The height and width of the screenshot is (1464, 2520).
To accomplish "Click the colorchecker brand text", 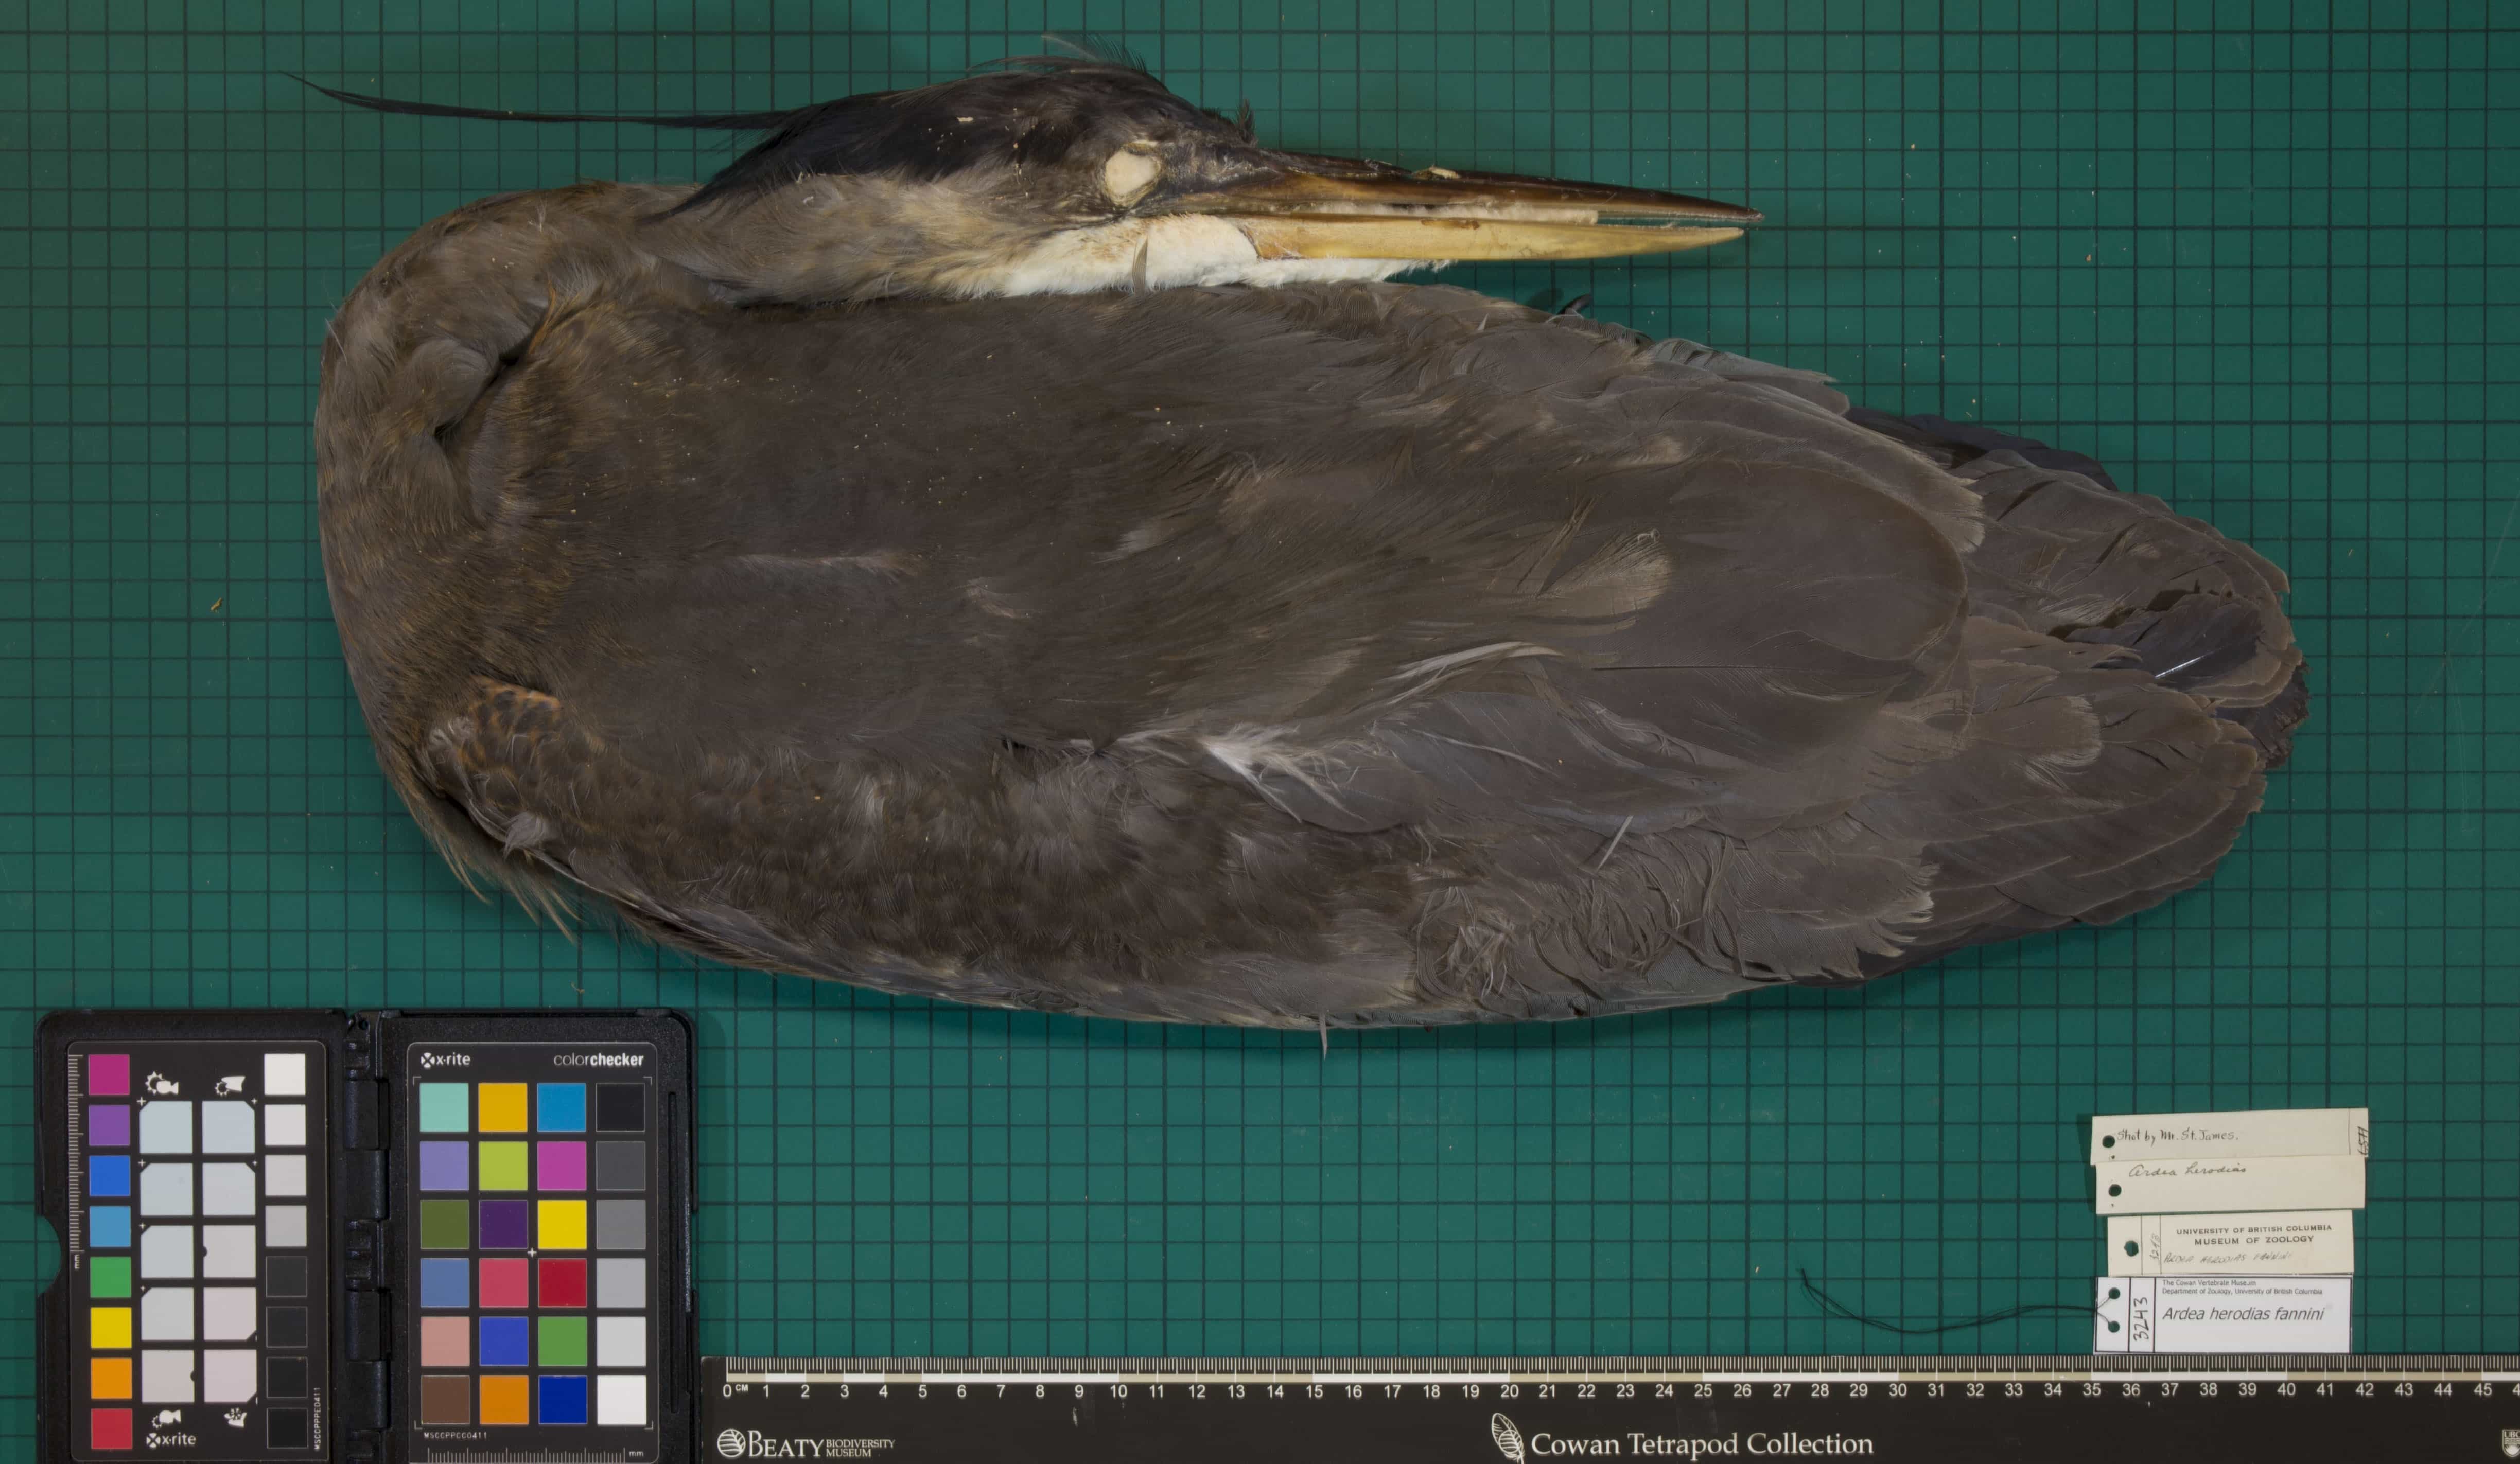I will tap(598, 1060).
